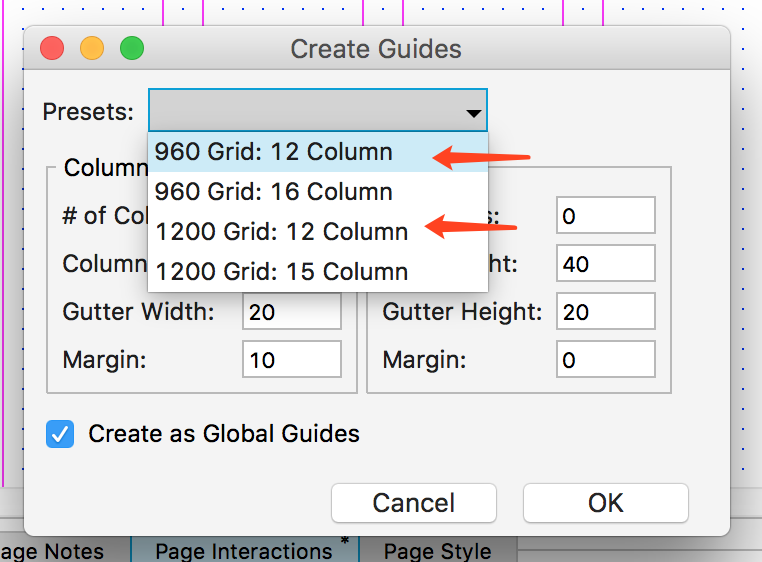
Task: Click the number of rows field above 40
Action: coord(606,216)
